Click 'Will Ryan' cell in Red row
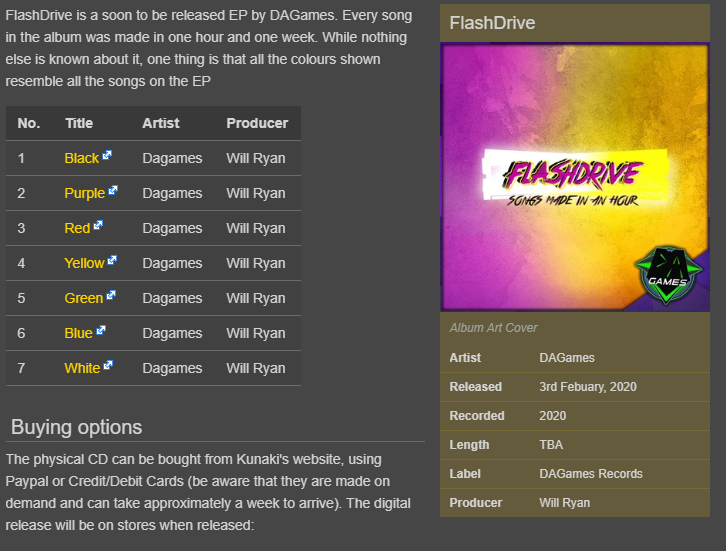The height and width of the screenshot is (551, 726). coord(256,228)
